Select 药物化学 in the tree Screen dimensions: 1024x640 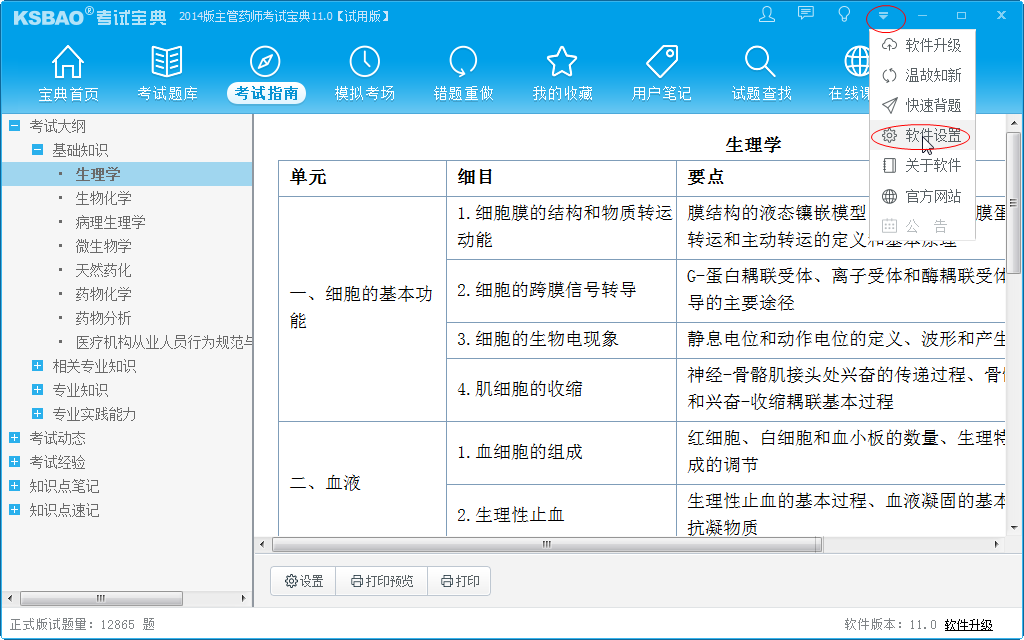[103, 294]
